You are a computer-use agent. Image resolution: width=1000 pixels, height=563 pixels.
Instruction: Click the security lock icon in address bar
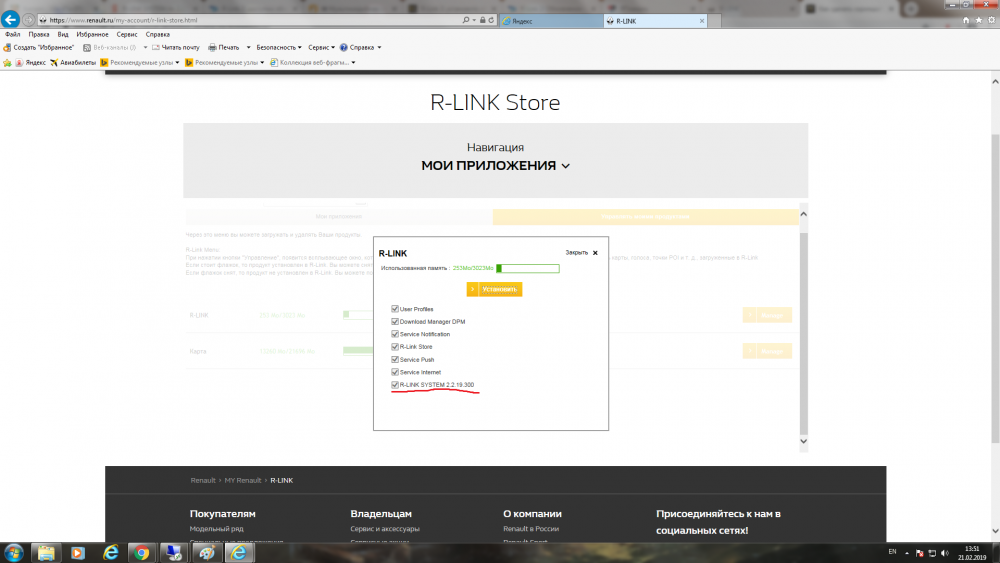pyautogui.click(x=483, y=20)
